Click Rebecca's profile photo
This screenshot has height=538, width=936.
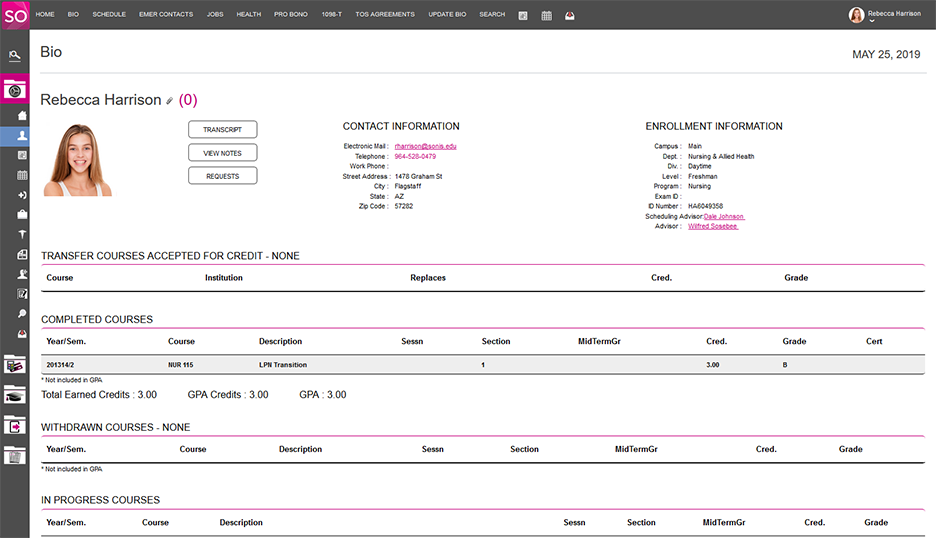[x=77, y=160]
